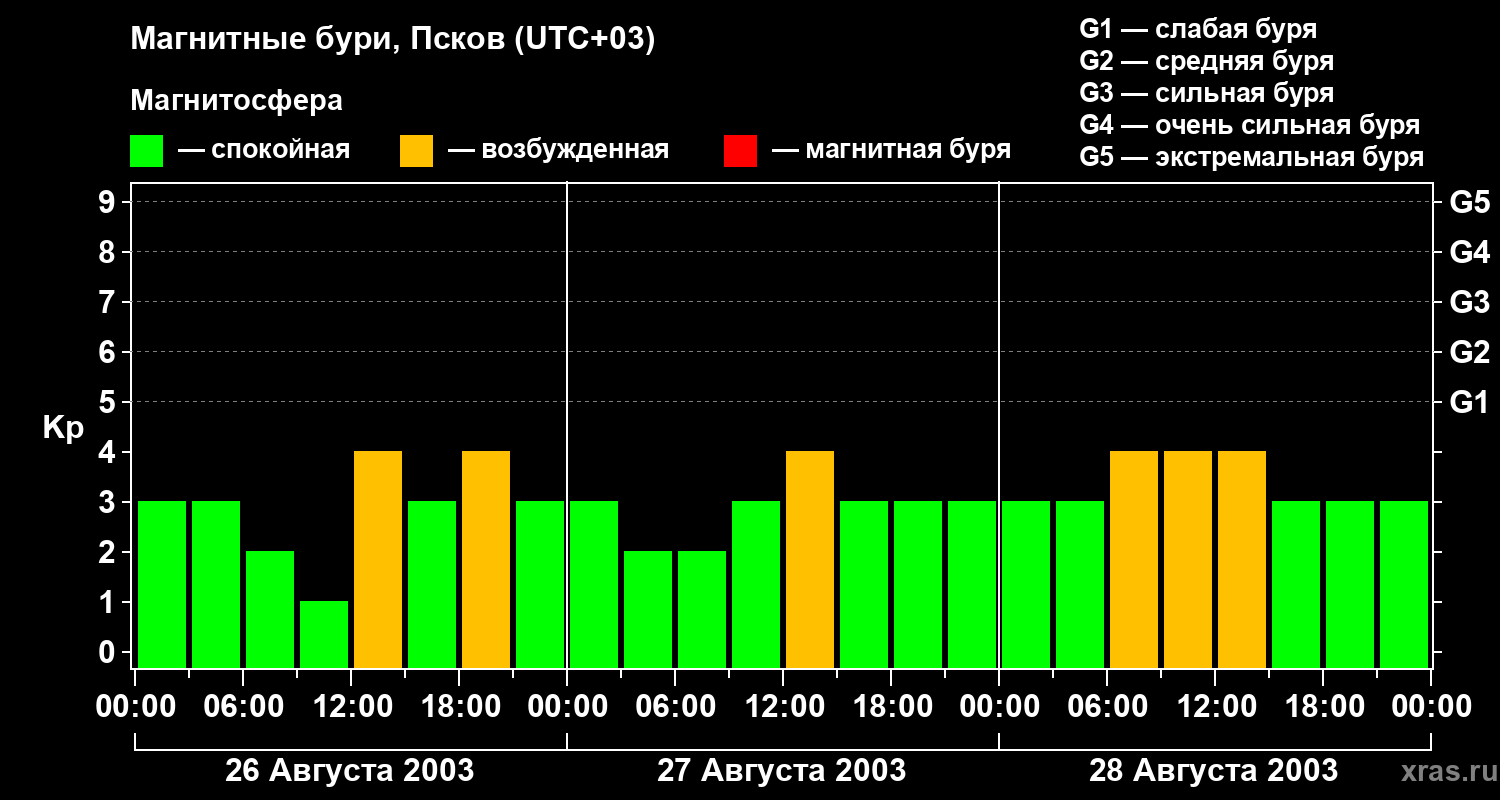Click the red «магнитная буря» legend swatch
The height and width of the screenshot is (800, 1500).
coord(741,151)
